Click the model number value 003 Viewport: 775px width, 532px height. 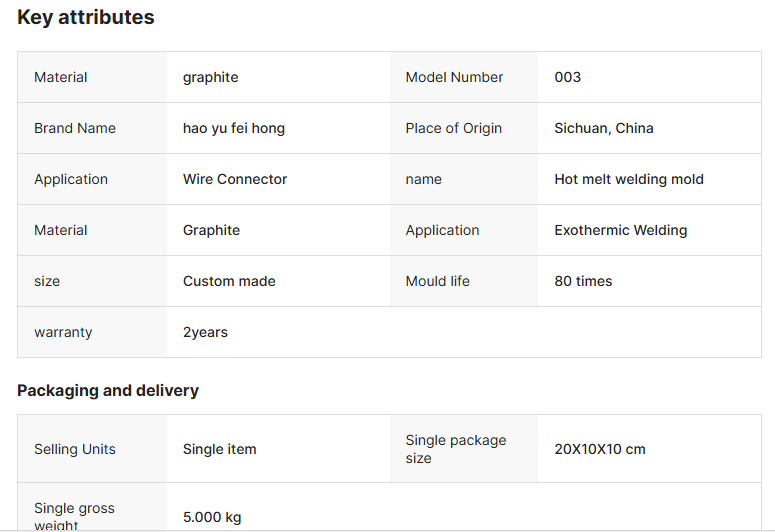567,77
